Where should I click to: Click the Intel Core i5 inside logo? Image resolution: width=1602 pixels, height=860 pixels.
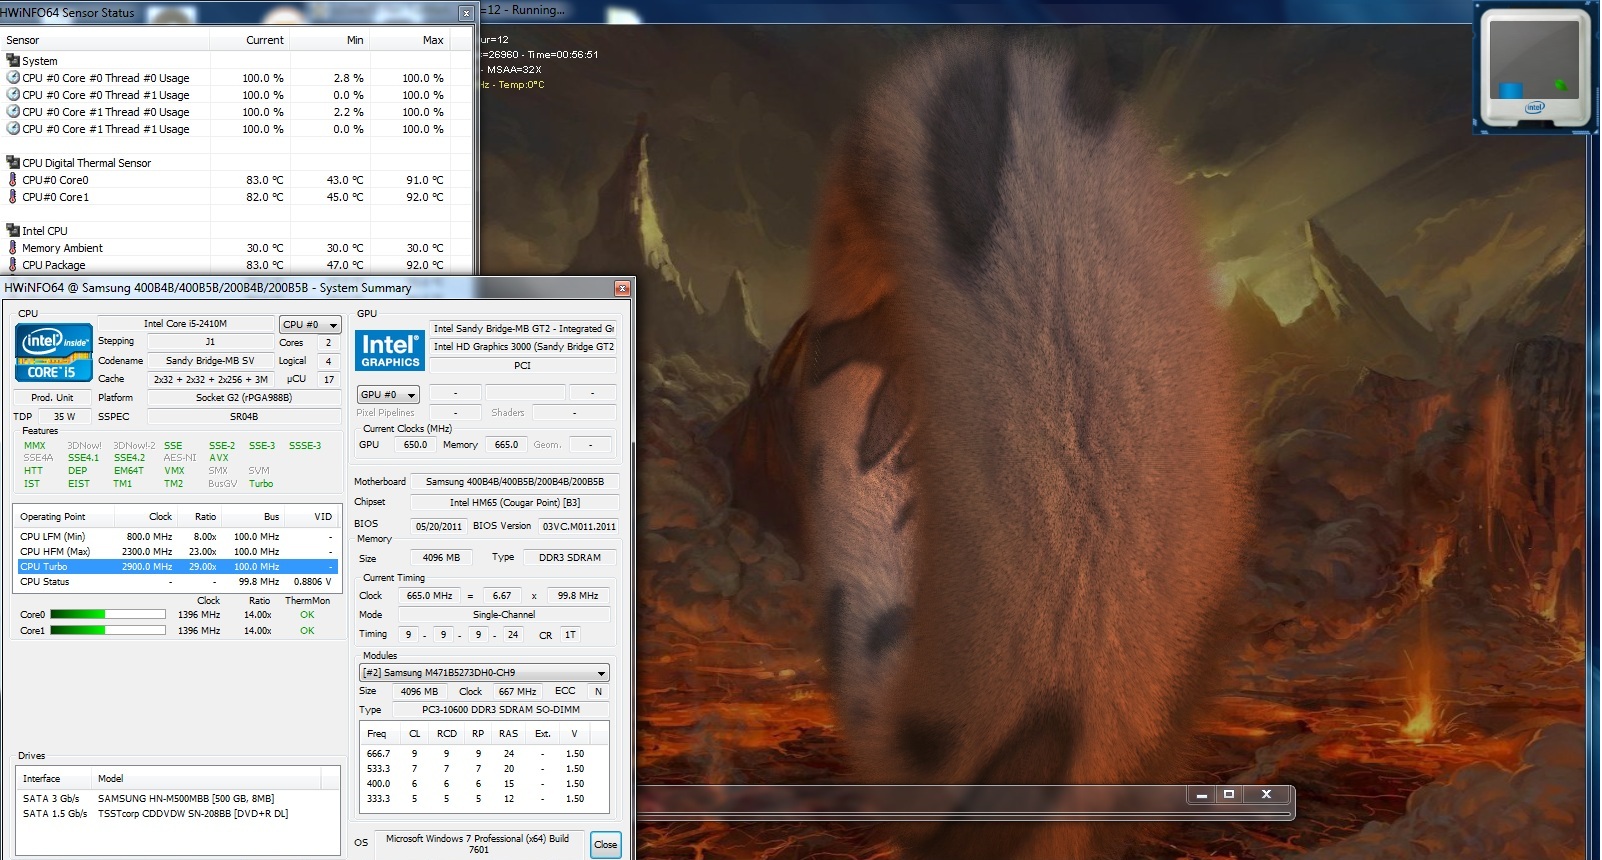[x=54, y=353]
